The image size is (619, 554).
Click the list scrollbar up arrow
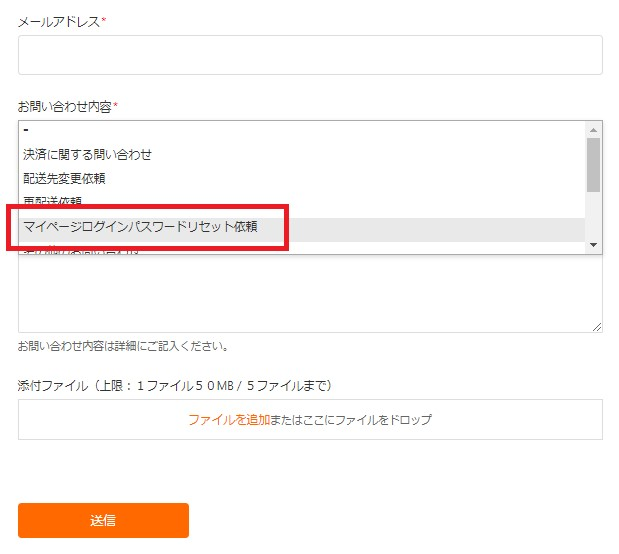[593, 130]
